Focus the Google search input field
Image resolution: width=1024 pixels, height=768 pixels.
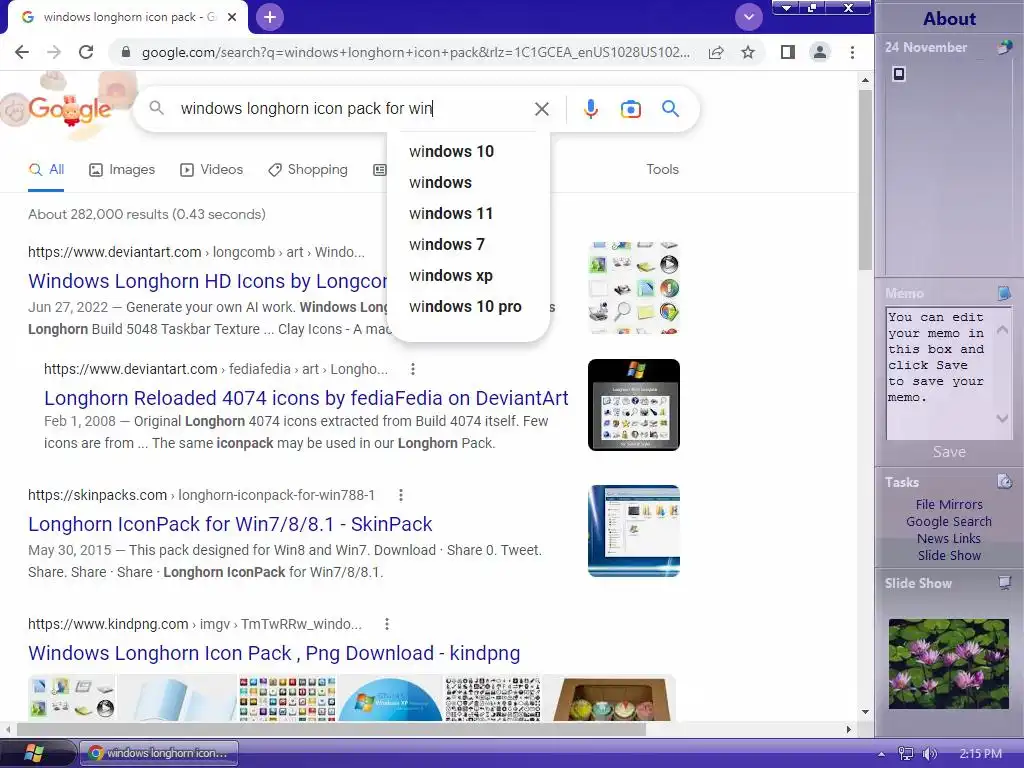(x=353, y=108)
